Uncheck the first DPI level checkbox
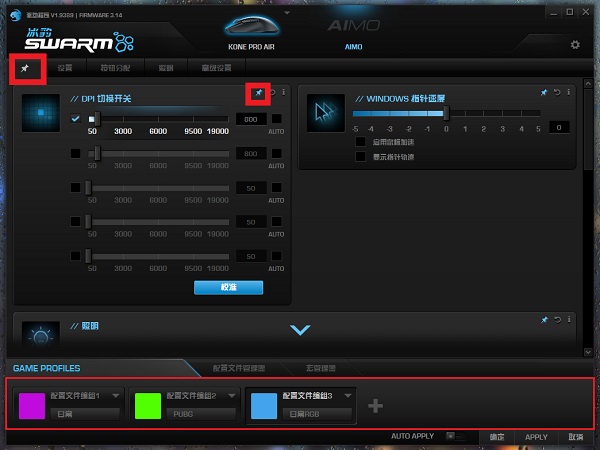 [x=75, y=119]
